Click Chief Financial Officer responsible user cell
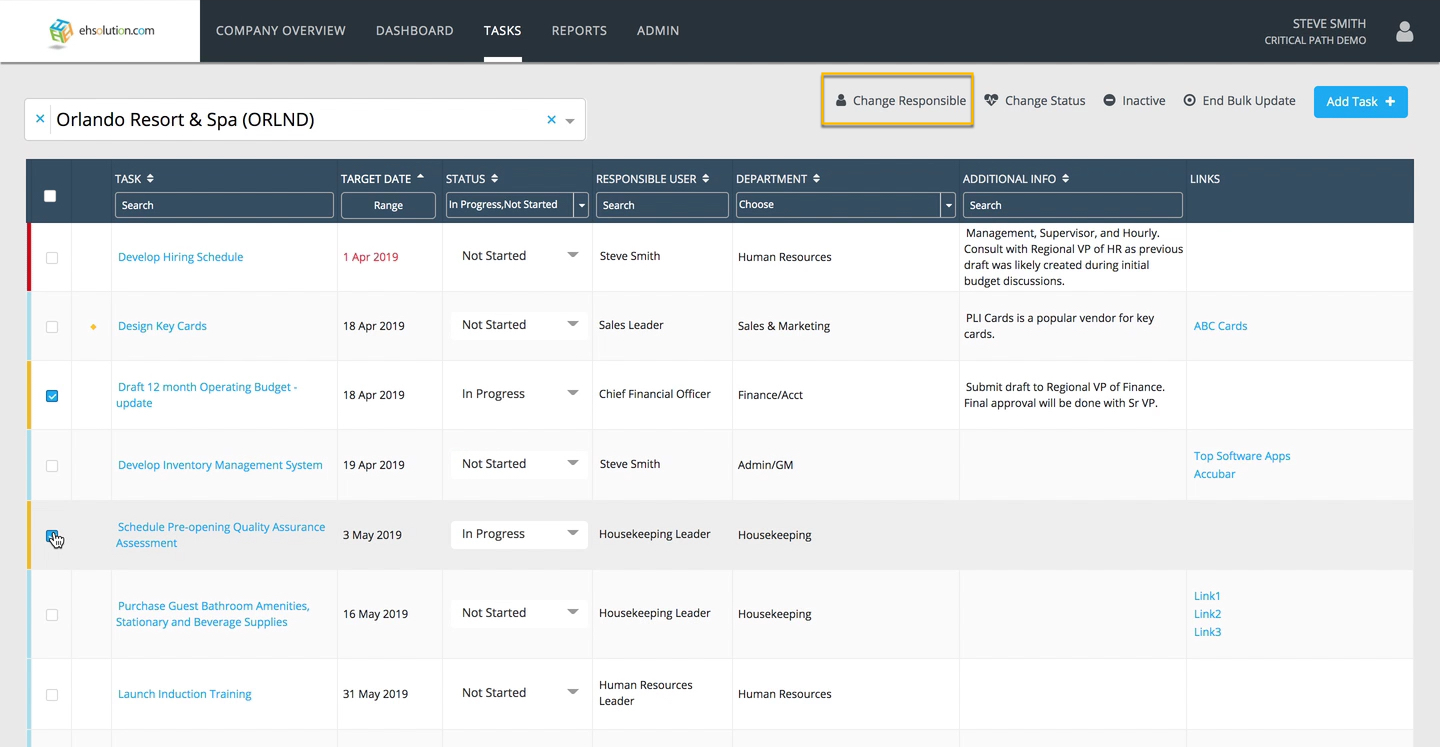1440x747 pixels. (x=655, y=394)
